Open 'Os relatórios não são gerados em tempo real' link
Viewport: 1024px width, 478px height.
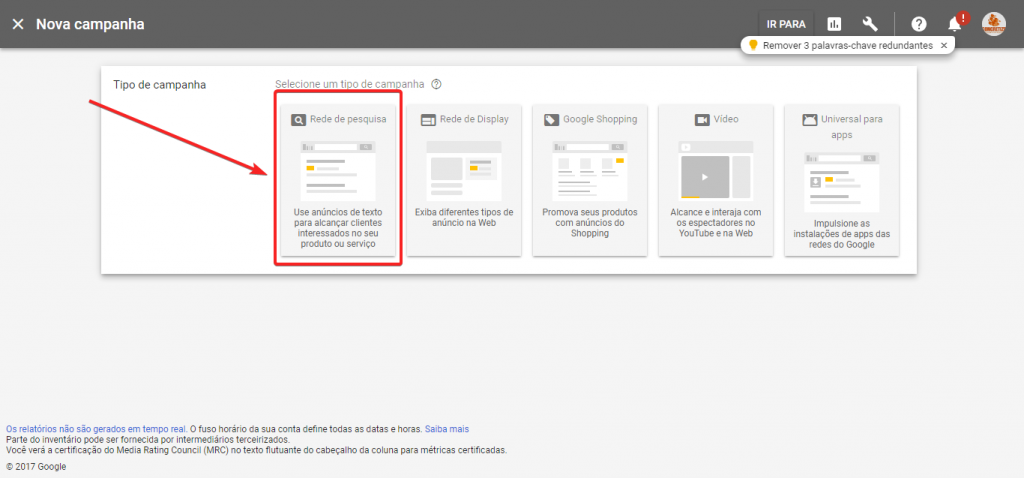click(97, 429)
